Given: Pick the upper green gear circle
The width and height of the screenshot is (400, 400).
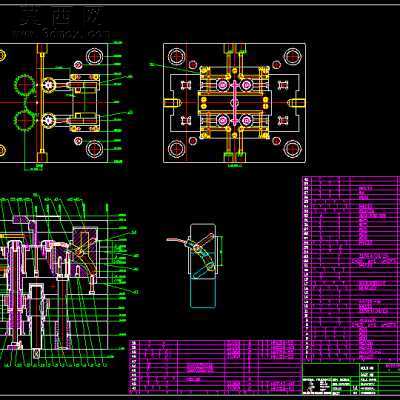Looking at the screenshot, I should pyautogui.click(x=25, y=85).
